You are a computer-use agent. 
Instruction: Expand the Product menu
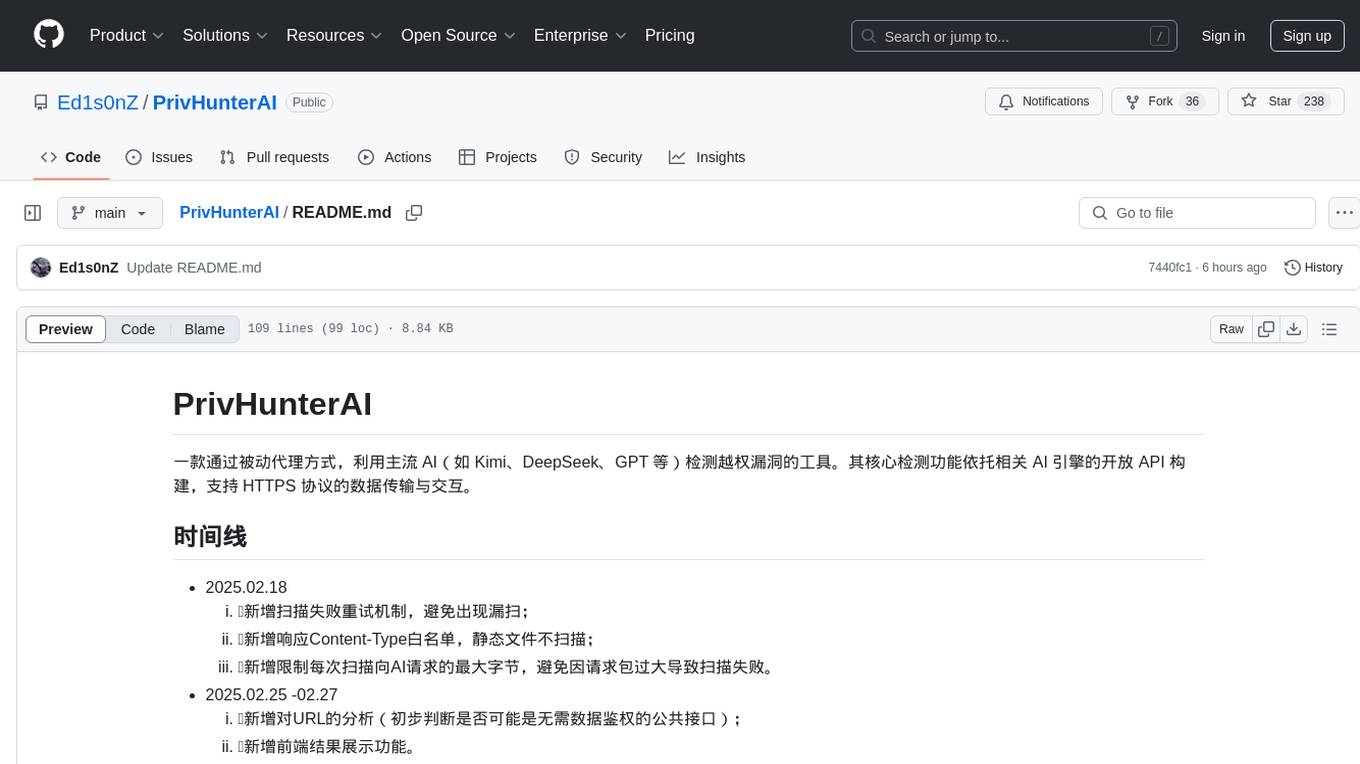click(127, 35)
